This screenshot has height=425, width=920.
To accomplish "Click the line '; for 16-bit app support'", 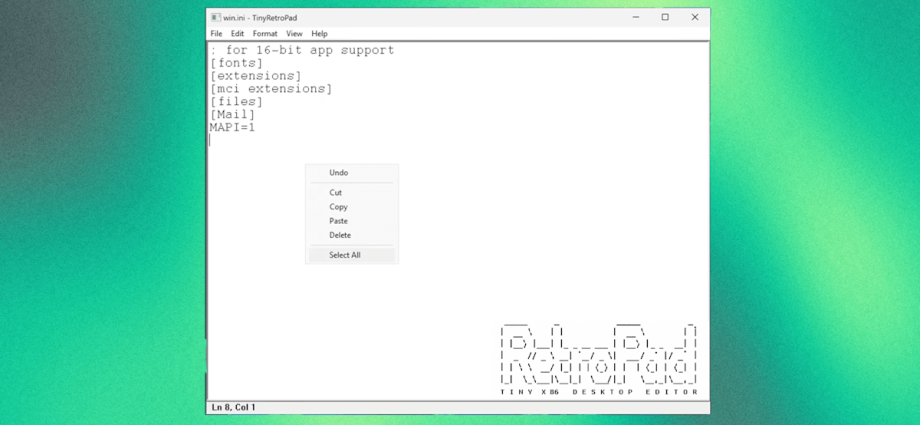I will 302,50.
